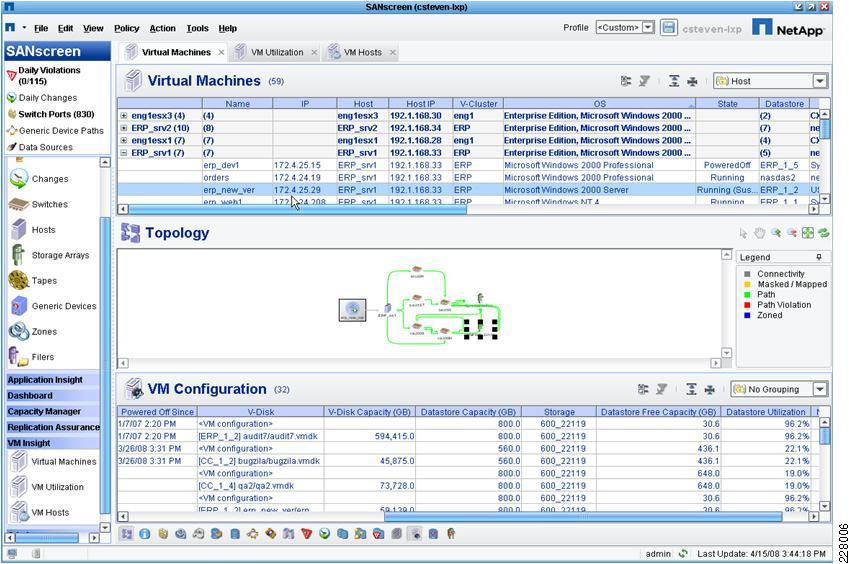Click red Path Violation swatch in Legend

tap(747, 305)
